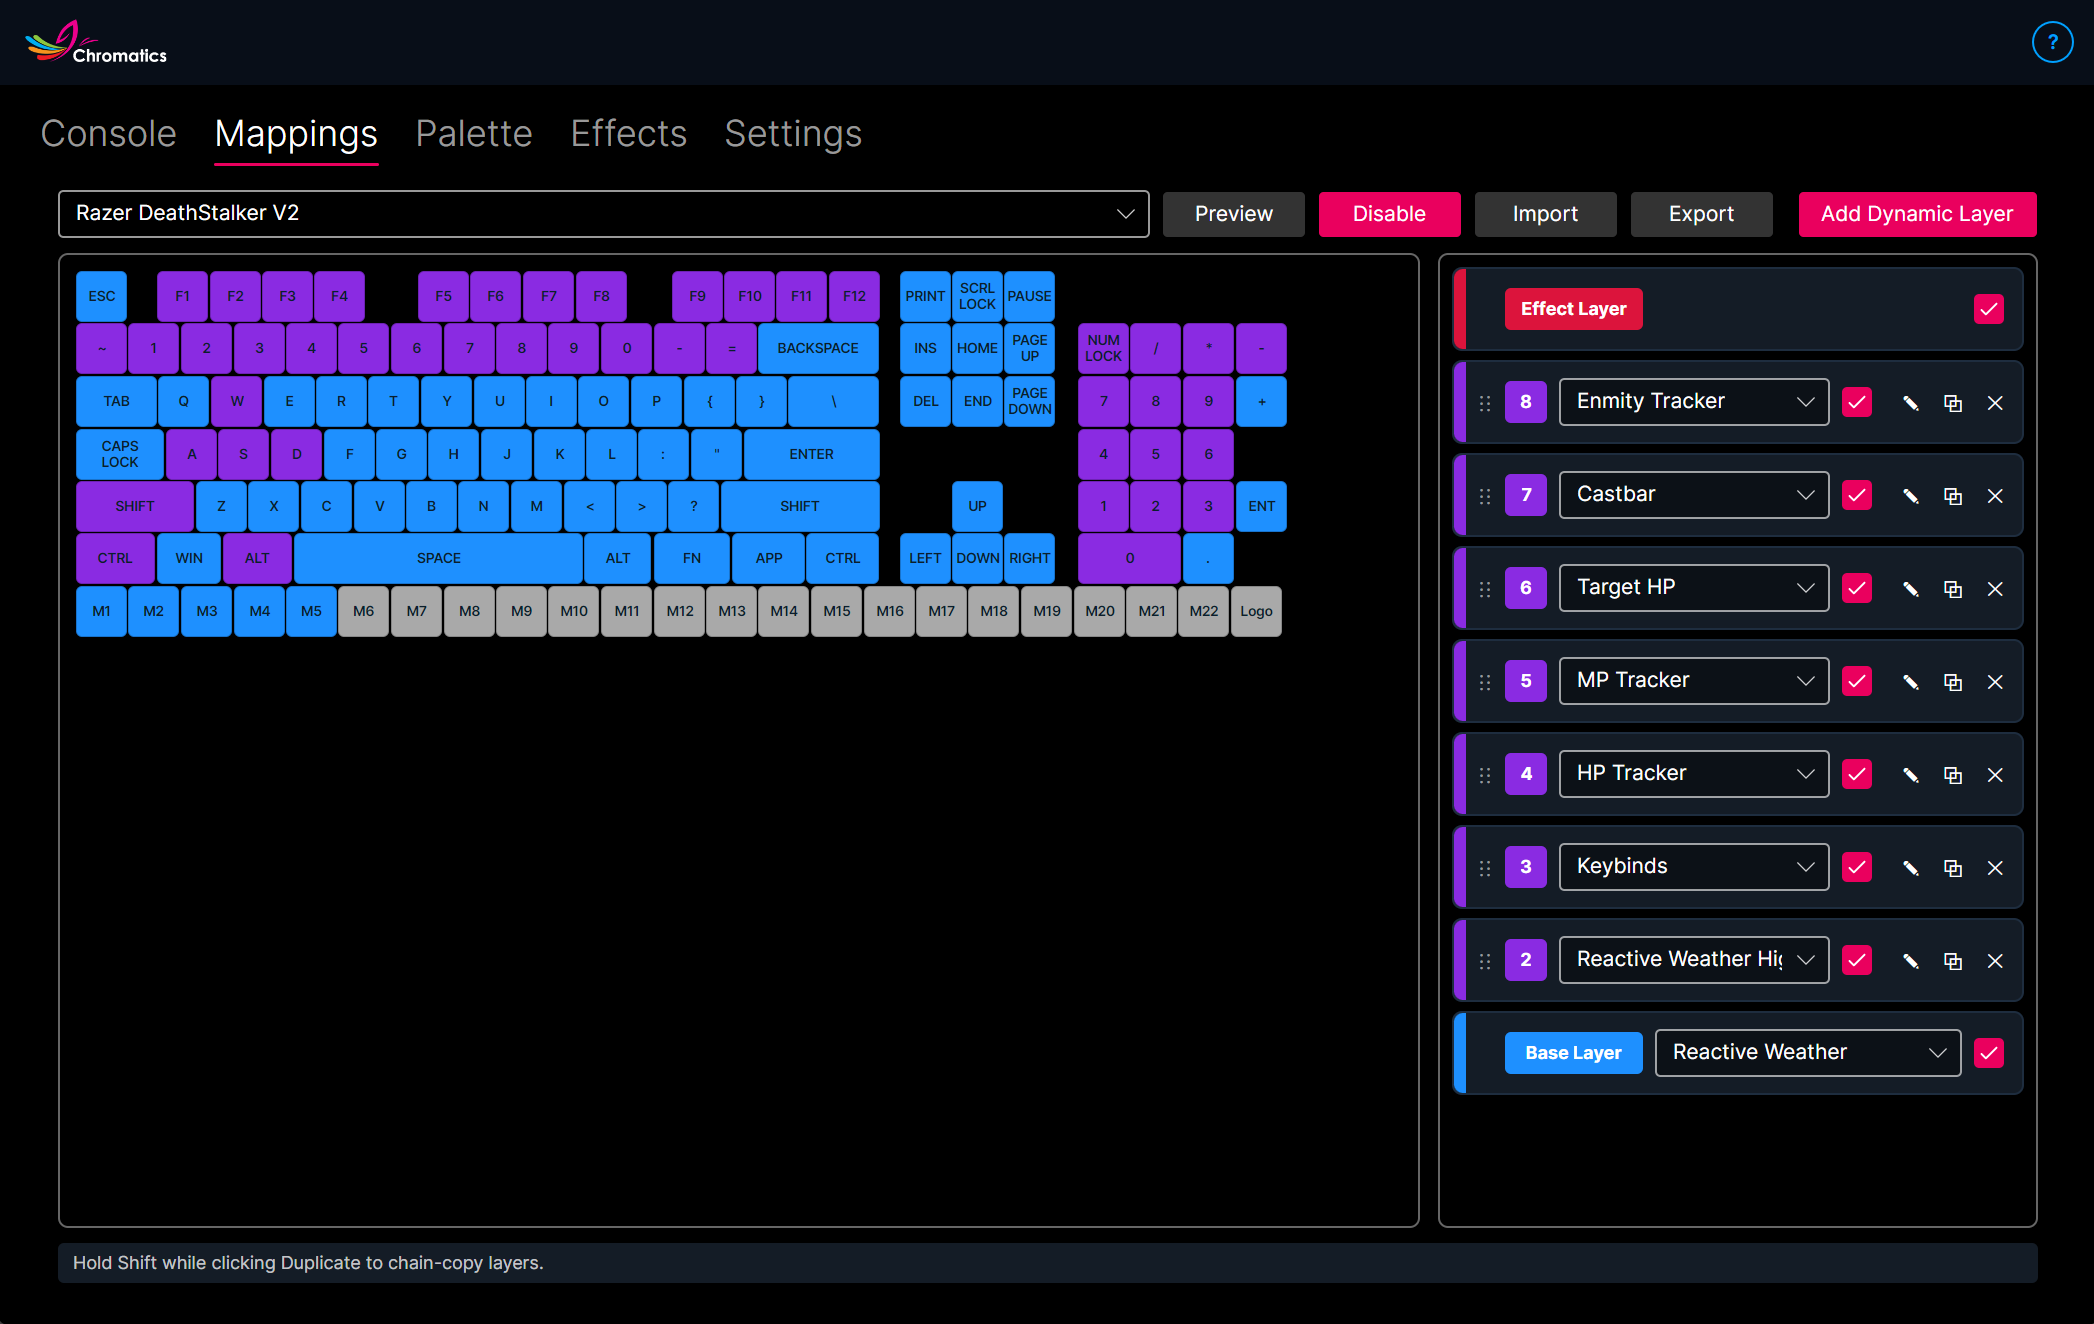This screenshot has height=1324, width=2094.
Task: Open the Keybinds layer type dropdown
Action: point(1693,867)
